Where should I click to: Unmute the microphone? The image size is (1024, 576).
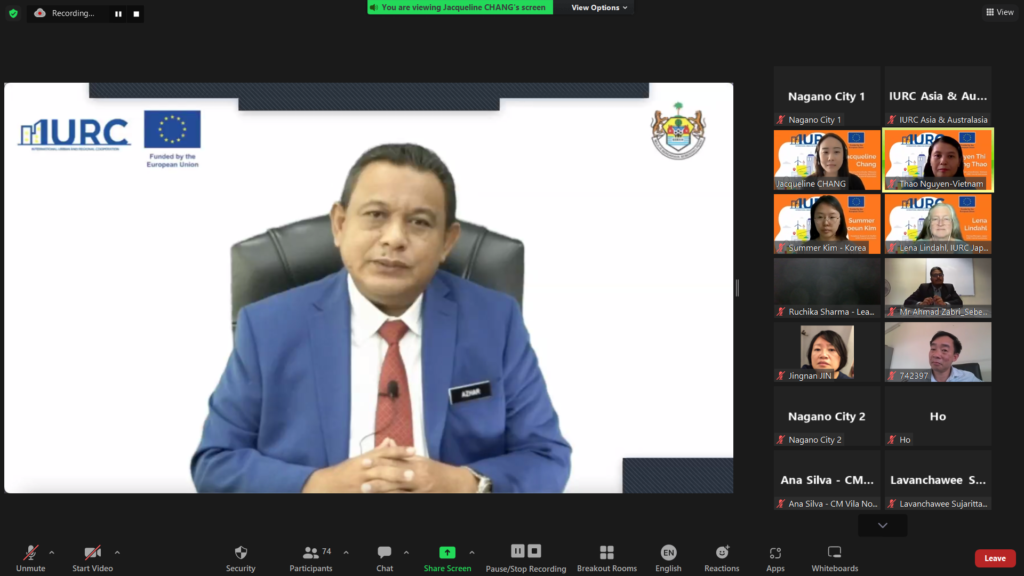[x=31, y=557]
